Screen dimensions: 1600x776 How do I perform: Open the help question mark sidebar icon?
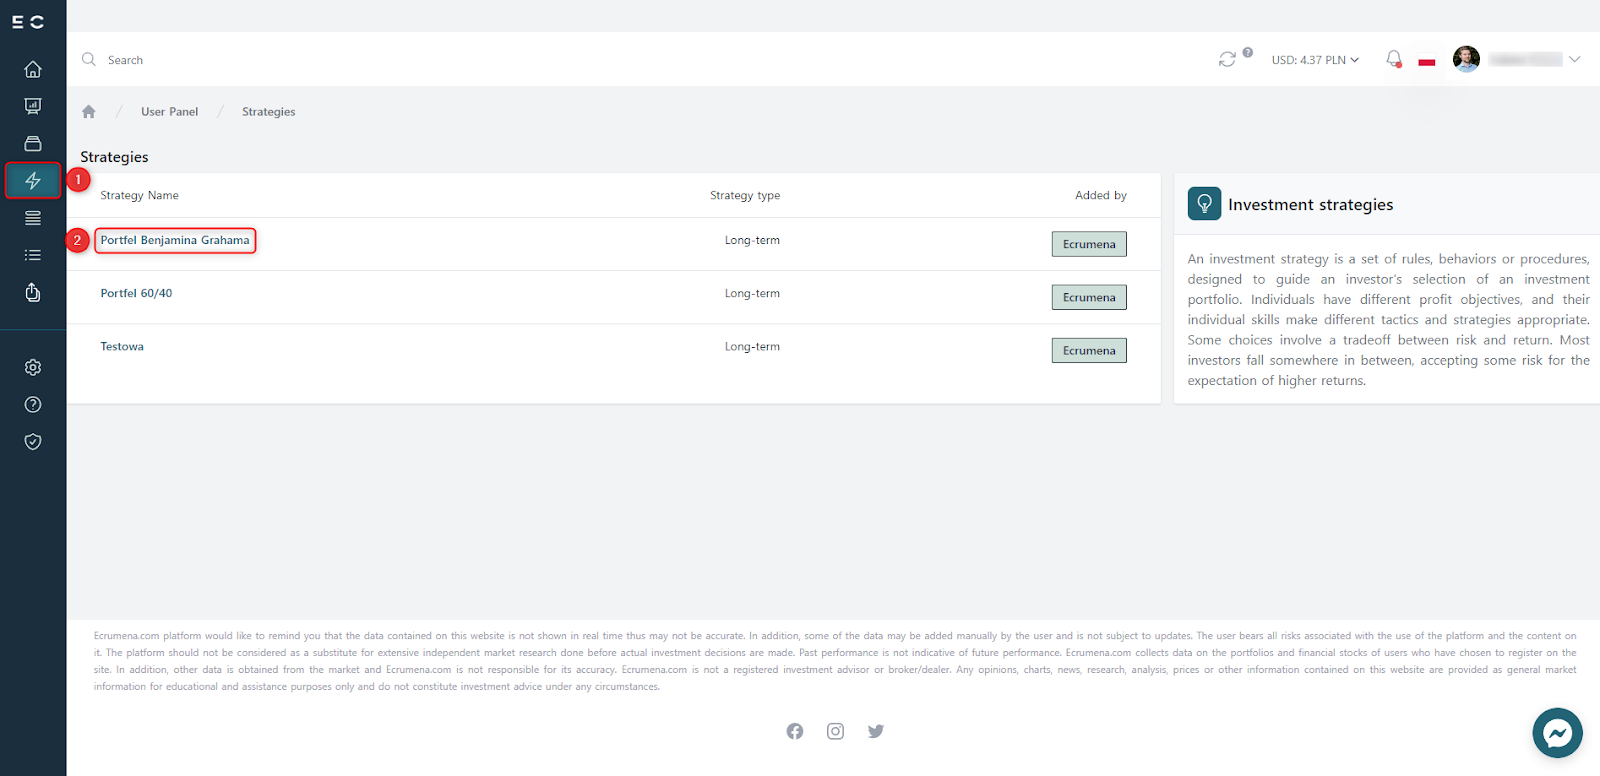pos(33,404)
